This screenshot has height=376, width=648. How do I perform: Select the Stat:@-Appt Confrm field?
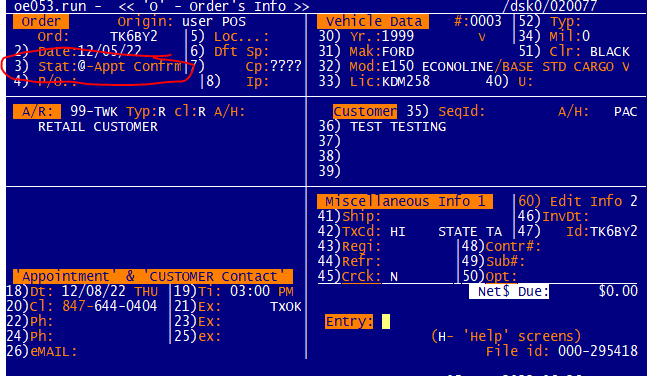[x=110, y=67]
